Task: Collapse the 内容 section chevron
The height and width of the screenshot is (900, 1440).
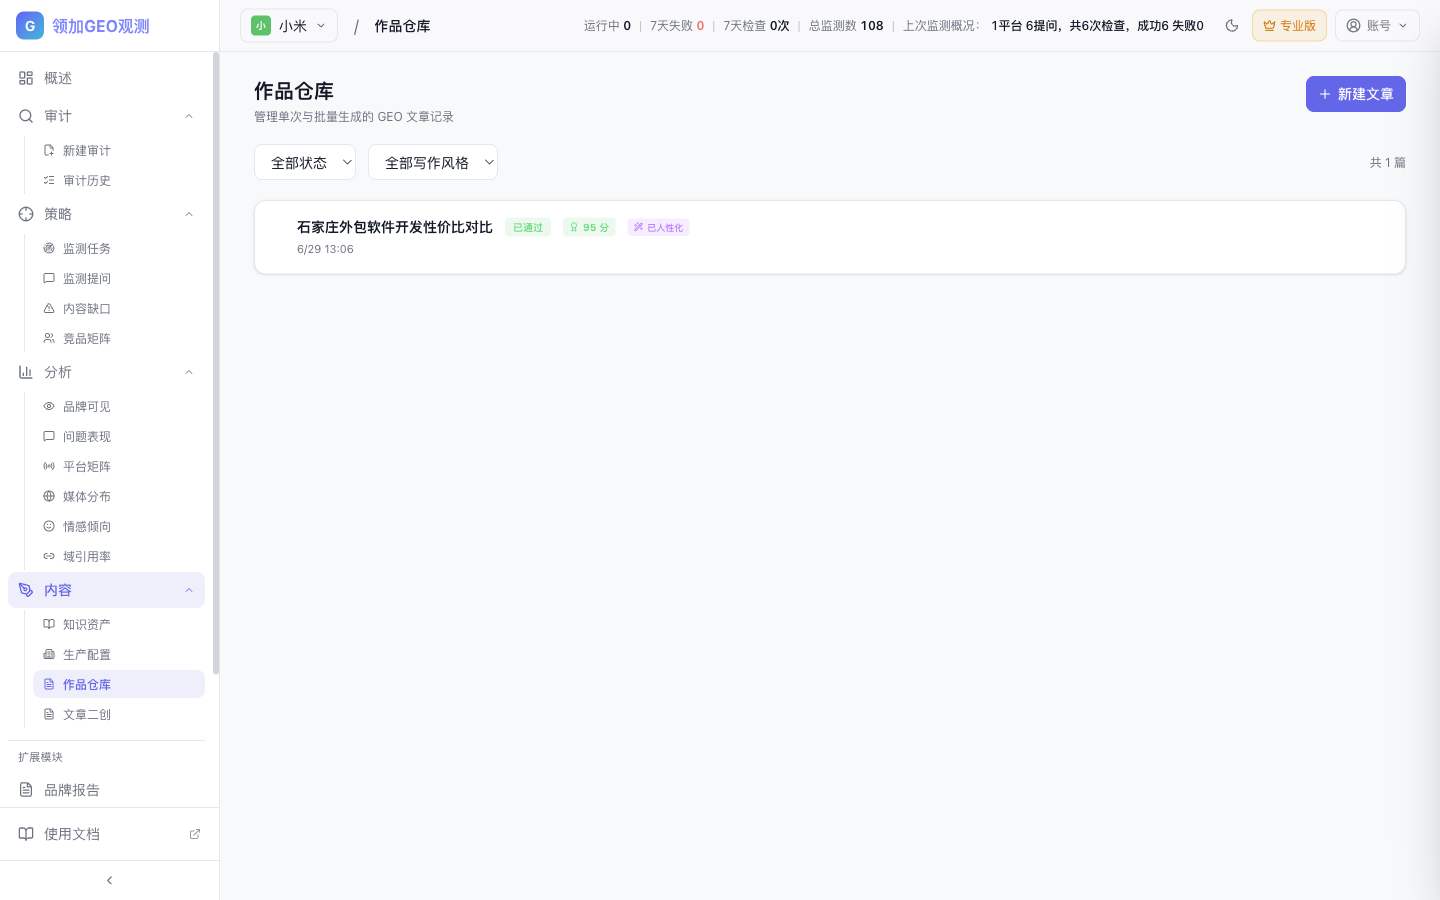Action: click(189, 590)
